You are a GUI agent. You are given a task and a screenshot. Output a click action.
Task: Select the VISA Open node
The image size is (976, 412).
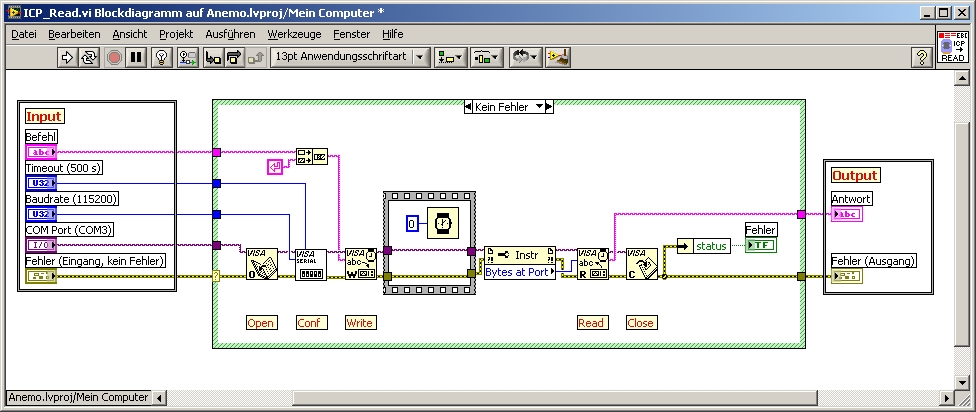pyautogui.click(x=261, y=265)
